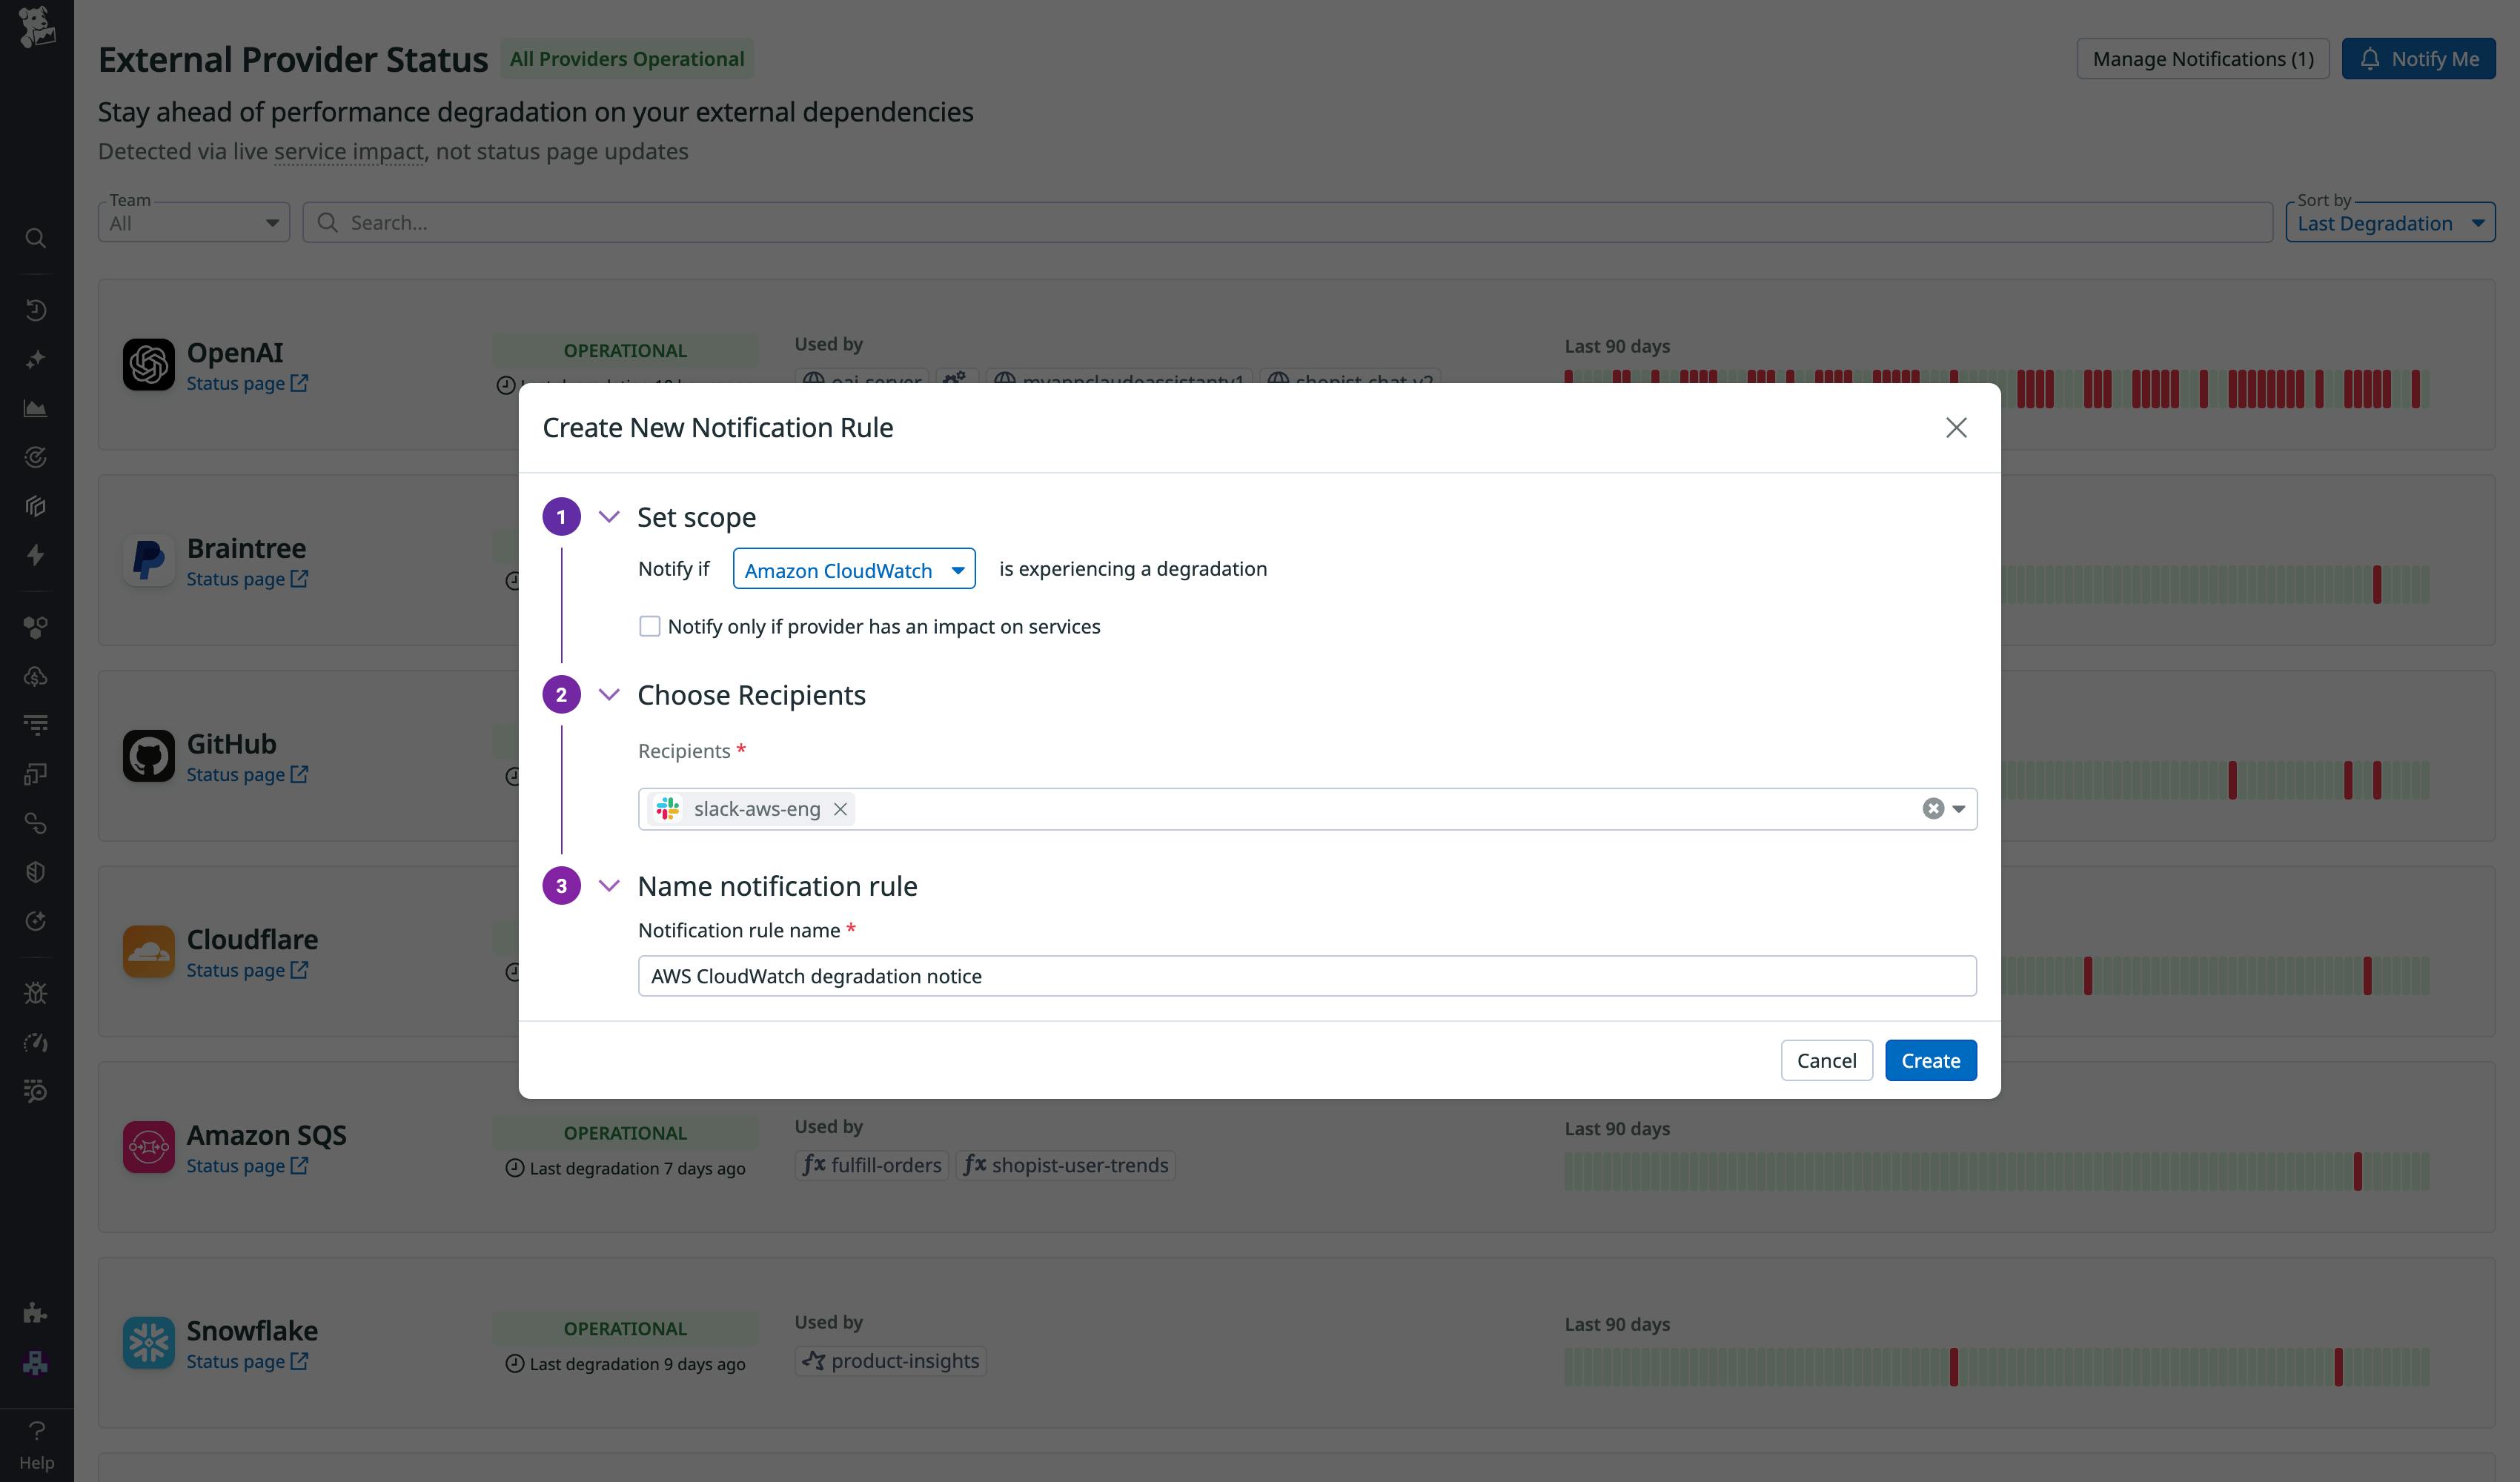Image resolution: width=2520 pixels, height=1482 pixels.
Task: Select the bug-shaped error tracking sidebar icon
Action: pyautogui.click(x=36, y=992)
